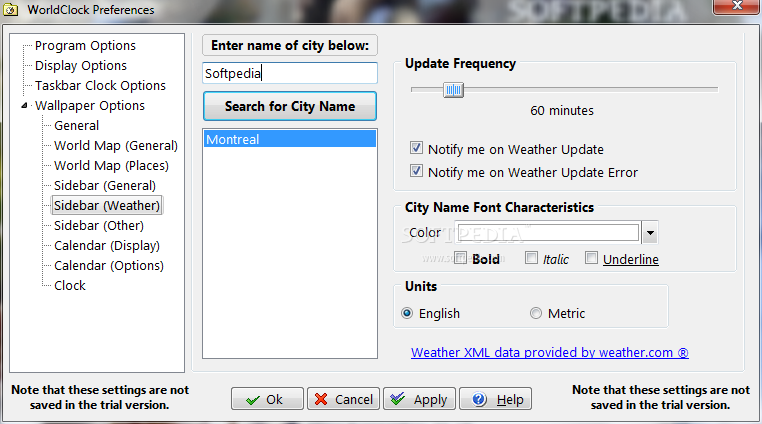The image size is (762, 424).
Task: Click Search for City Name button
Action: [x=290, y=106]
